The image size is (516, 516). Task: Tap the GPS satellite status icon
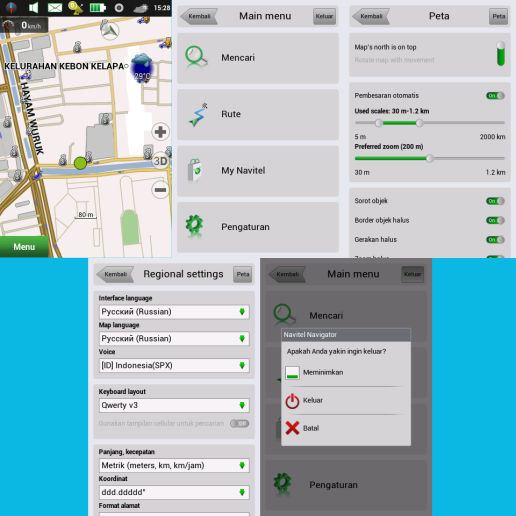pyautogui.click(x=76, y=8)
